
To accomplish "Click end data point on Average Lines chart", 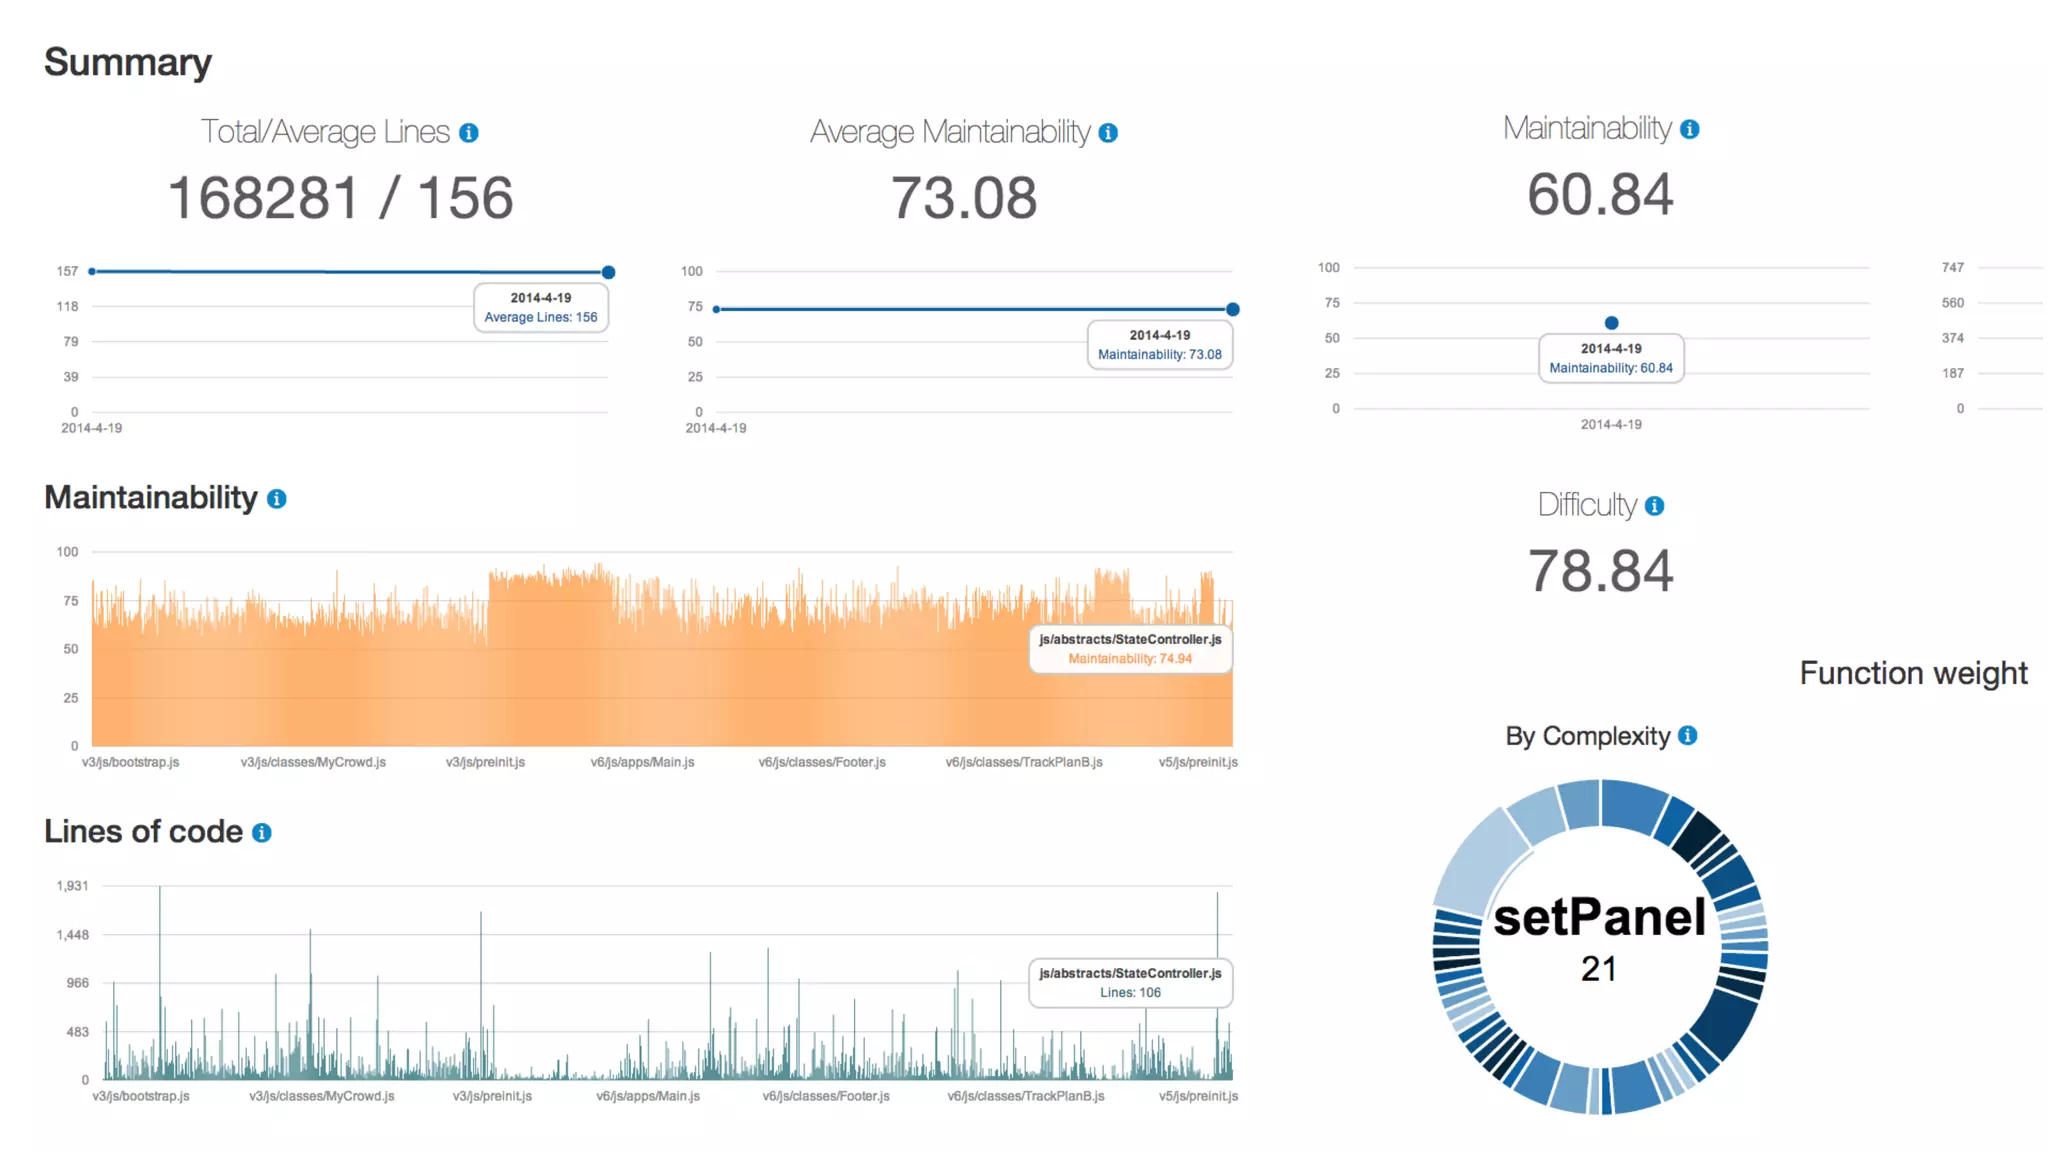I will coord(608,272).
